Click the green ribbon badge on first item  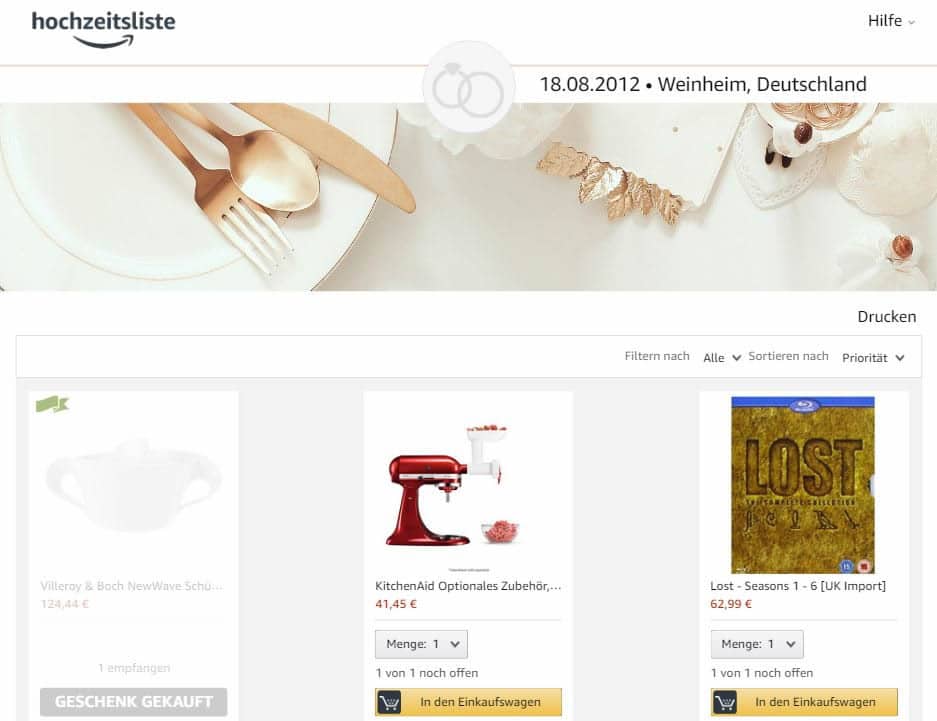53,404
